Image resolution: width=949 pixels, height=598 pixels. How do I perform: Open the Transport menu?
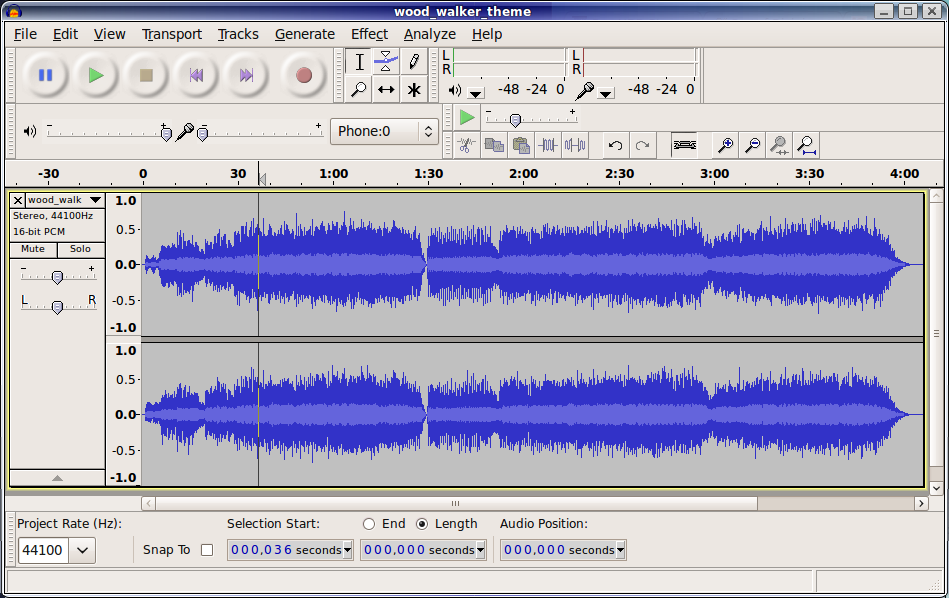[172, 34]
